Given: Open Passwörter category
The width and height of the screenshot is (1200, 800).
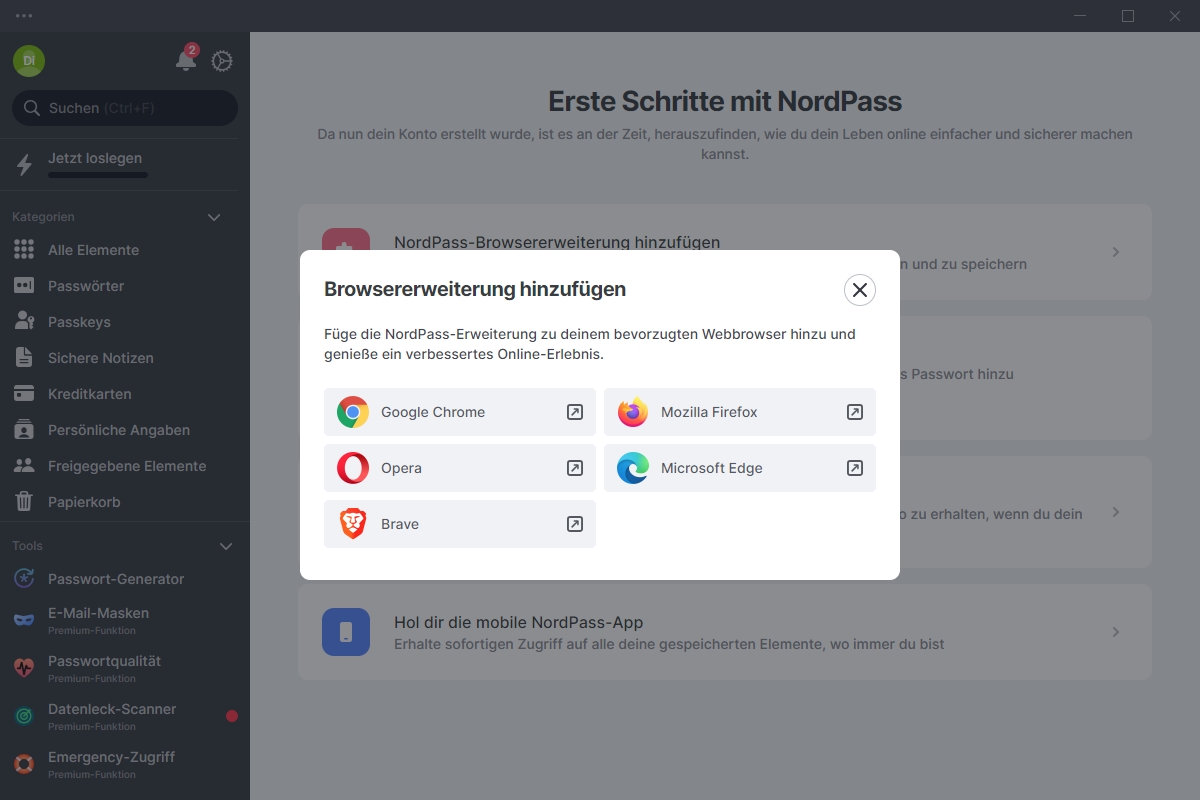Looking at the screenshot, I should pos(124,286).
